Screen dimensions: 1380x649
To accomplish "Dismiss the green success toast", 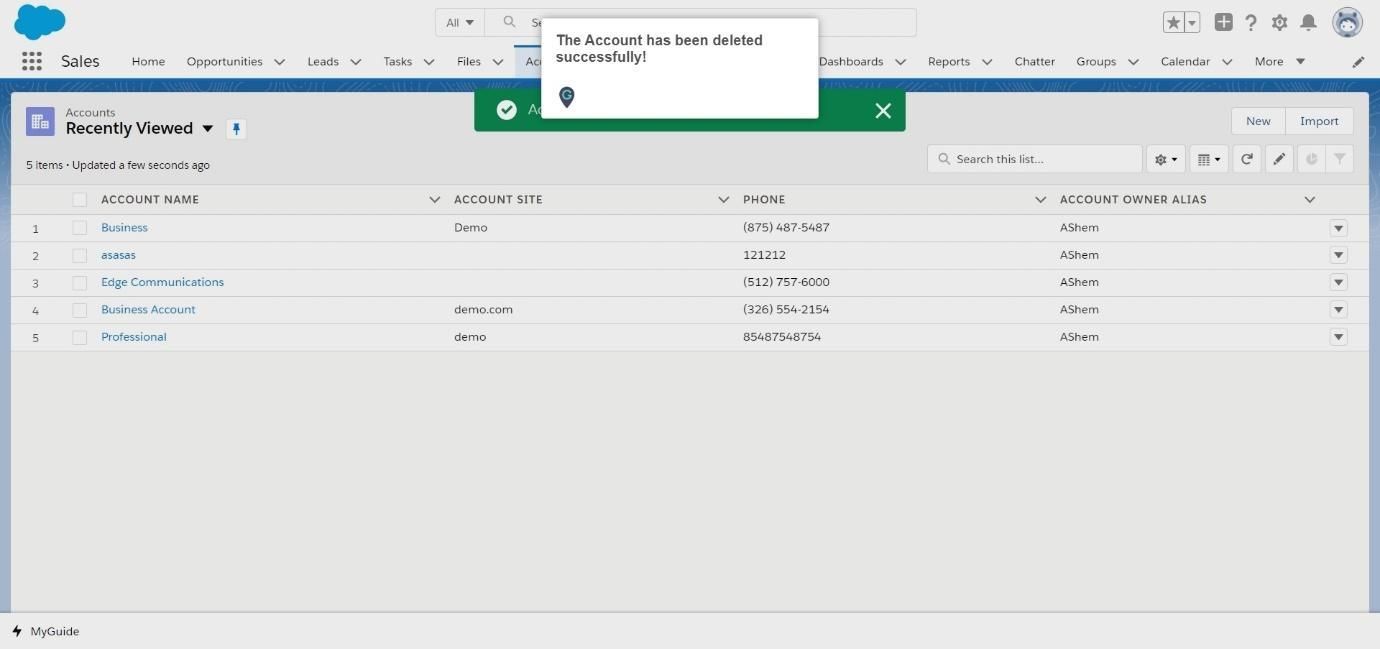I will click(x=883, y=111).
